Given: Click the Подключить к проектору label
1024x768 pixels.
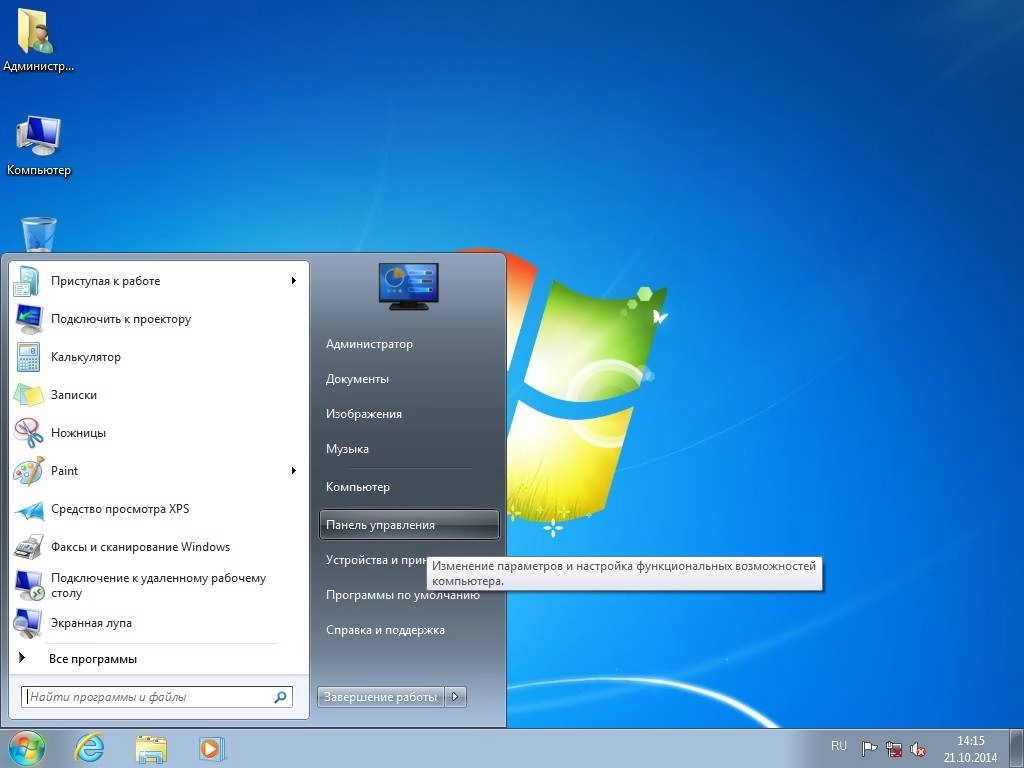Looking at the screenshot, I should [x=121, y=319].
